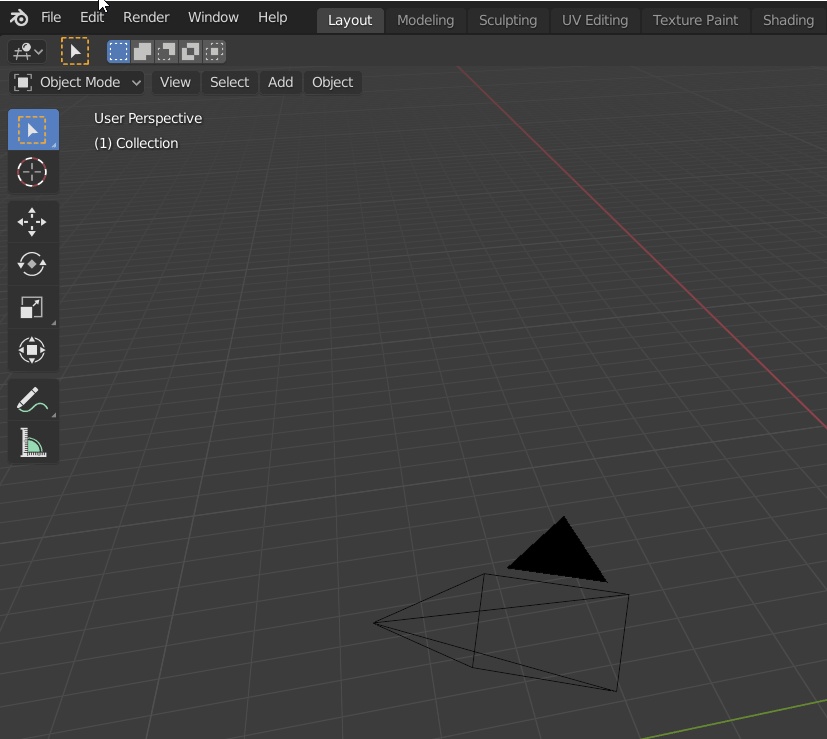Open the File menu
The width and height of the screenshot is (827, 739).
[x=51, y=17]
